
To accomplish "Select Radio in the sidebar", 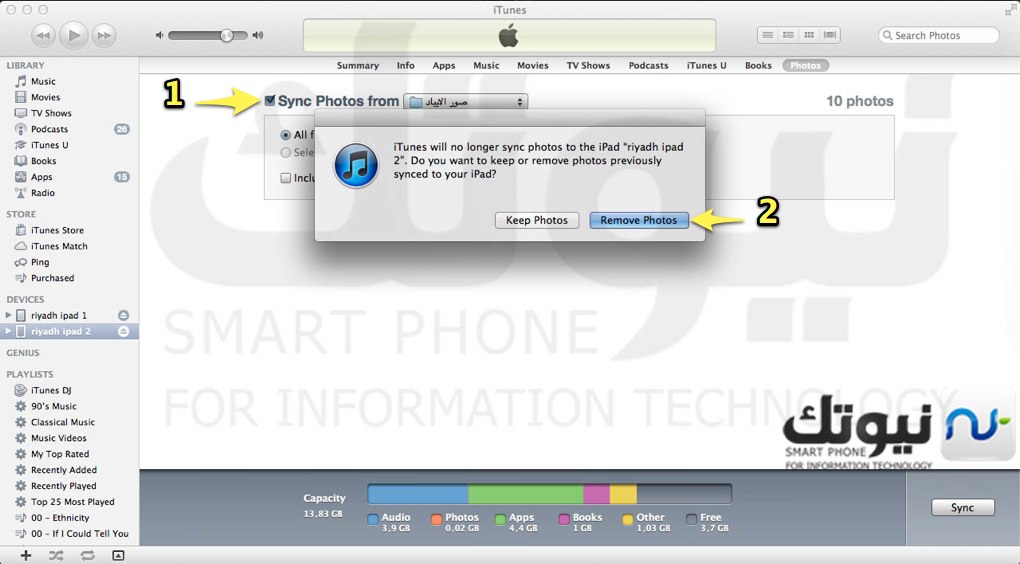I will 43,193.
